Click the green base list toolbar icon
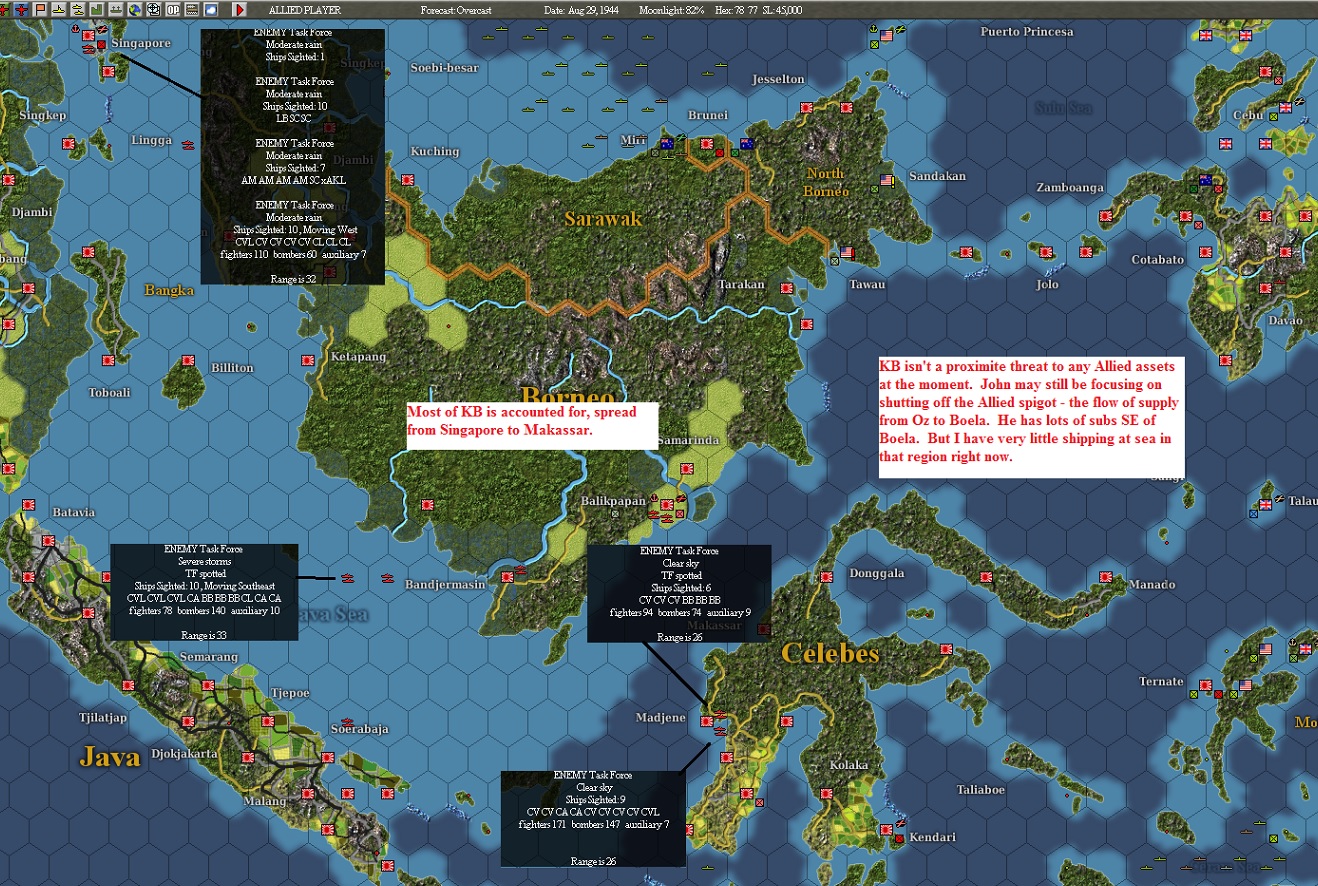The height and width of the screenshot is (886, 1318). pos(96,9)
